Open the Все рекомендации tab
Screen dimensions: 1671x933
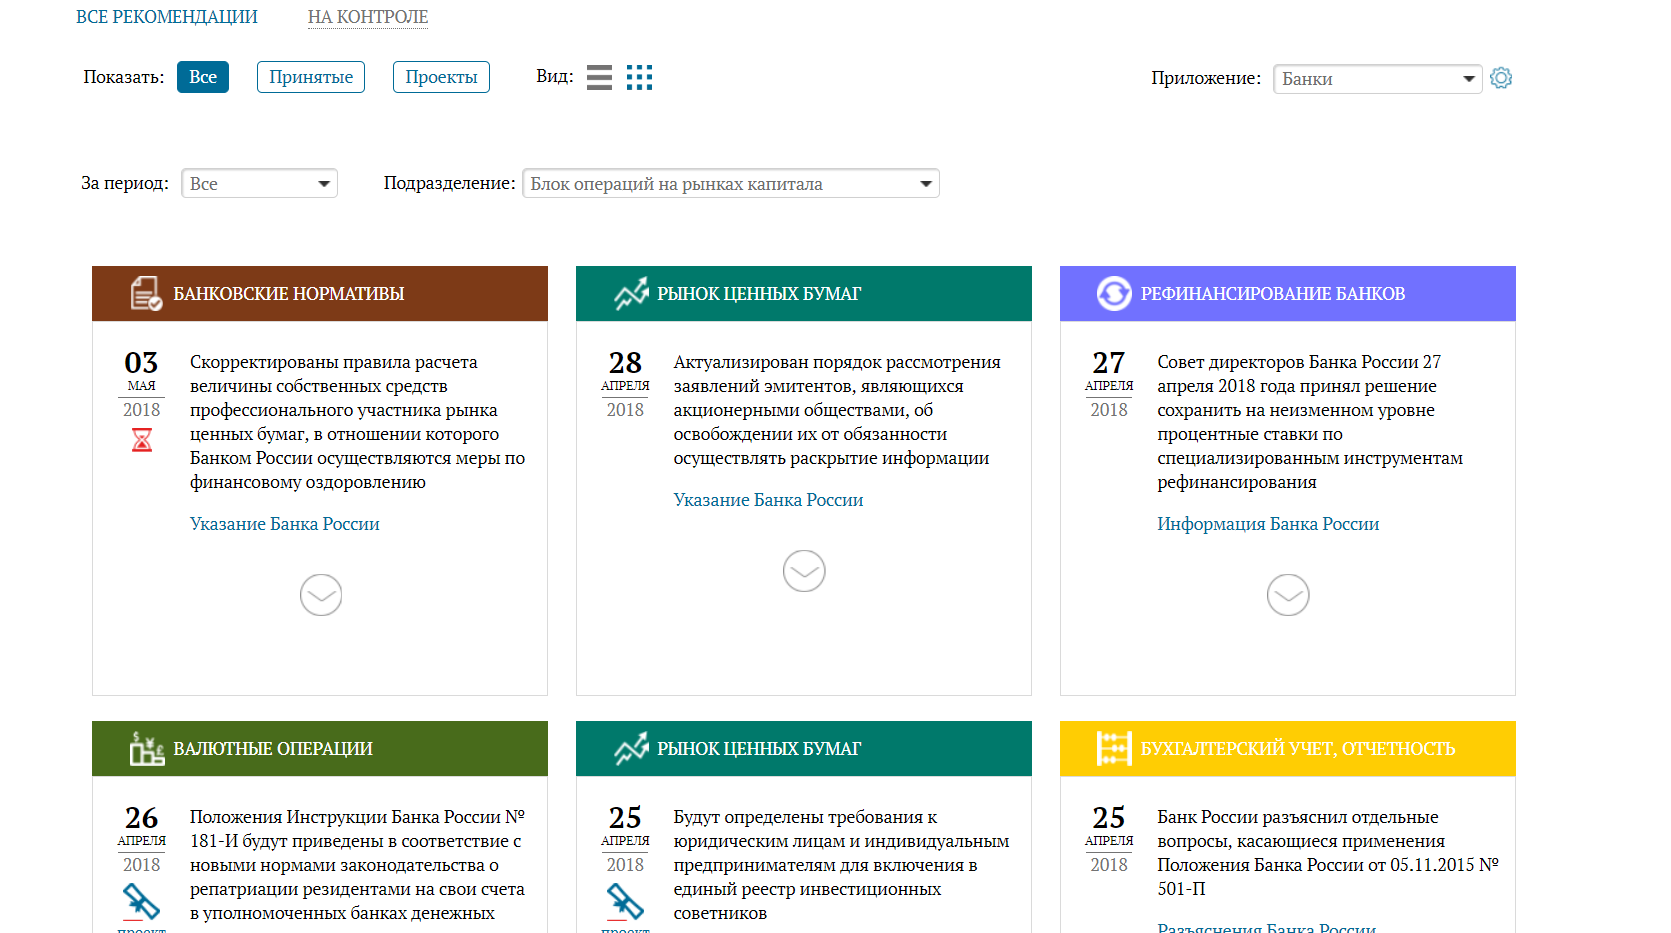[x=167, y=17]
